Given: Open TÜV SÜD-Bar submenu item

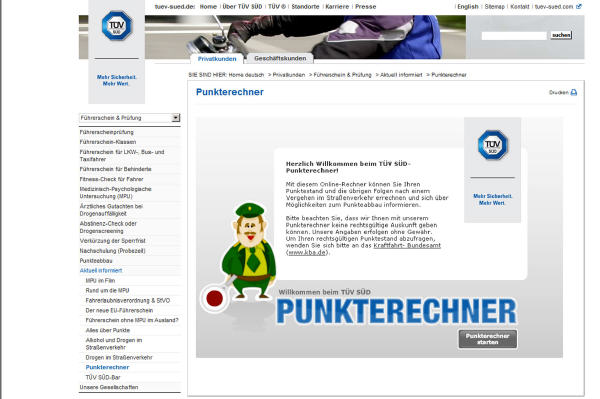Looking at the screenshot, I should pos(103,377).
